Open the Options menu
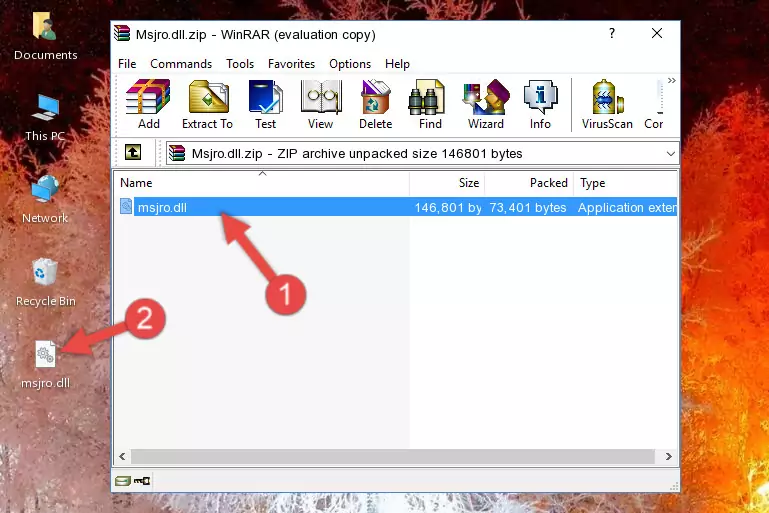Viewport: 769px width, 513px height. point(350,64)
